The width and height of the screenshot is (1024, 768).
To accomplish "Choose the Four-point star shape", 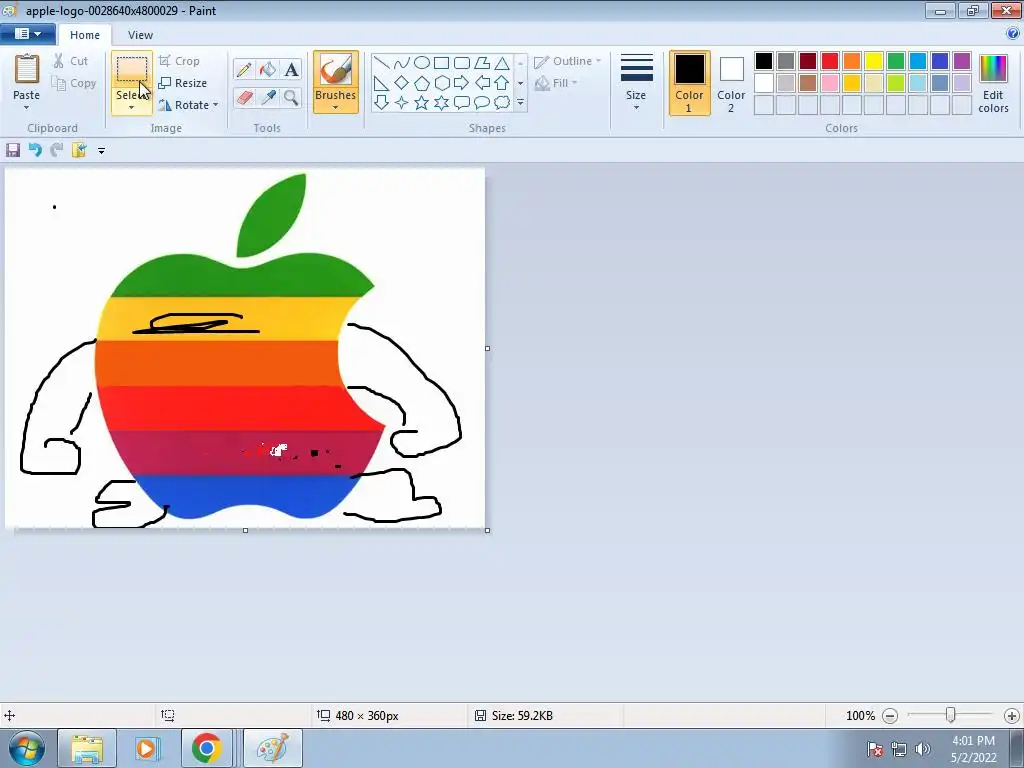I will coord(402,103).
